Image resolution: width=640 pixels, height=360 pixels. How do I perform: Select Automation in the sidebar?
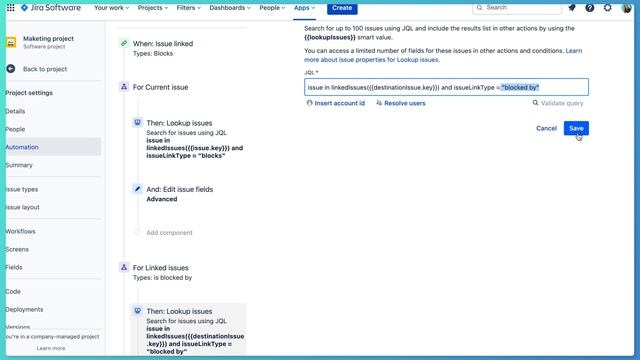click(53, 147)
